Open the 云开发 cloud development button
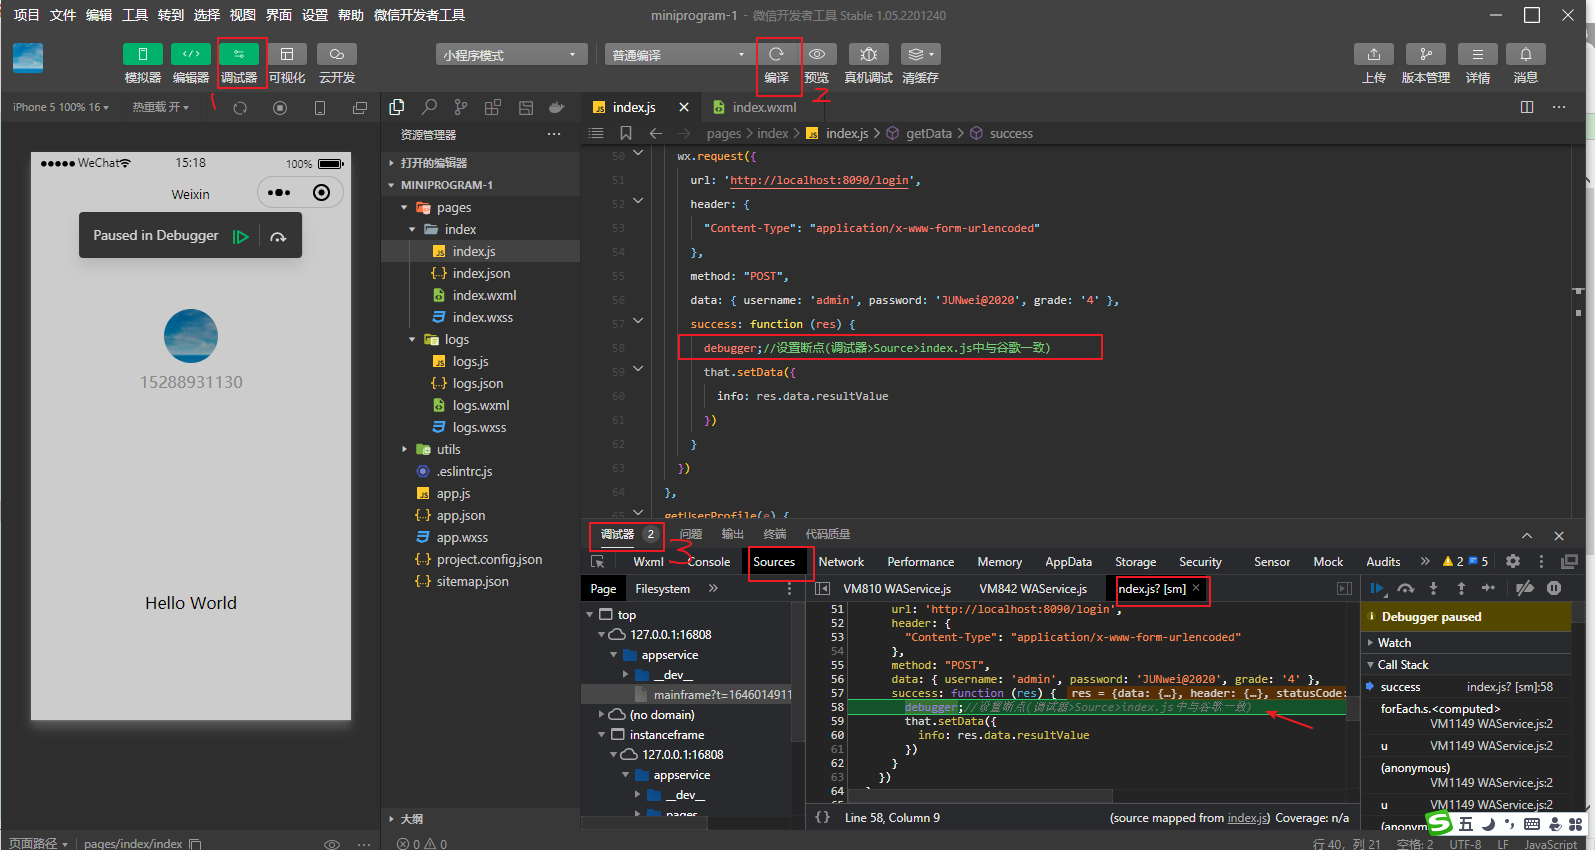 pos(337,54)
